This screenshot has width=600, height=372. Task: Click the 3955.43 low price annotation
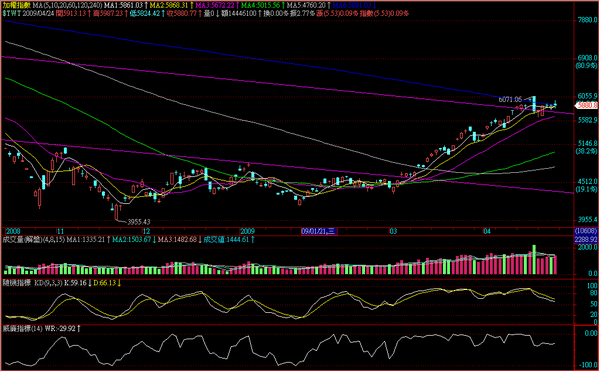[139, 222]
